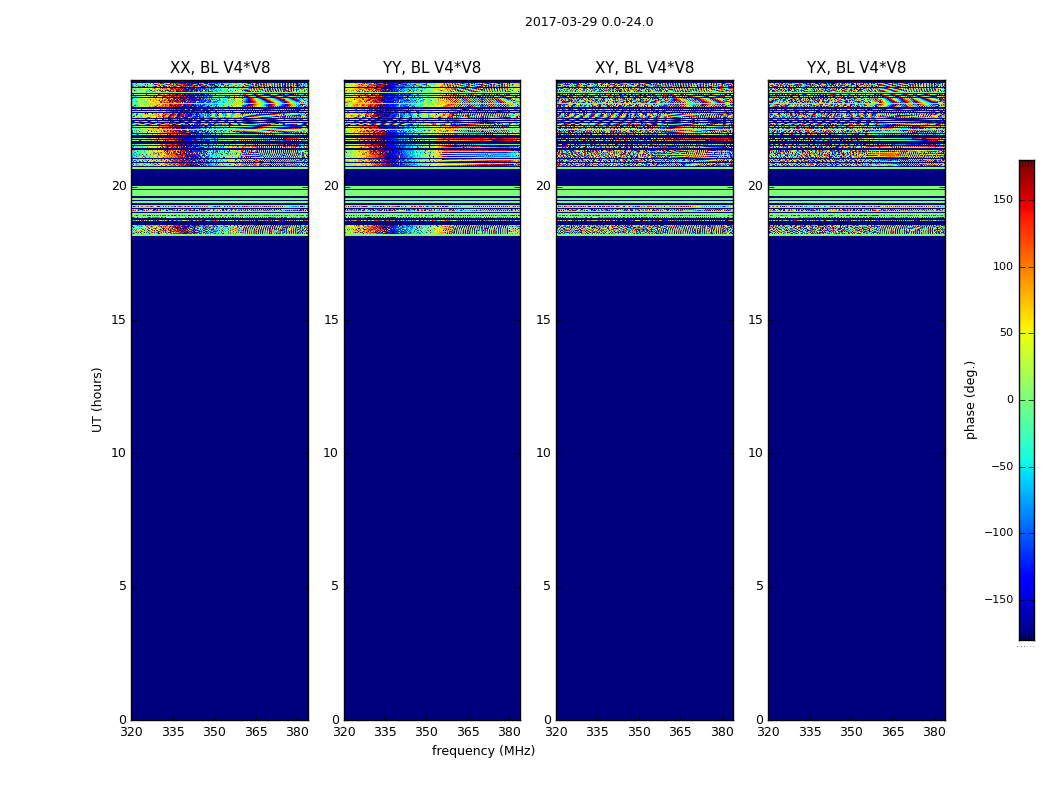Click the phase colorbar near the 150 mark
Viewport: 1050px width, 800px height.
point(1027,200)
